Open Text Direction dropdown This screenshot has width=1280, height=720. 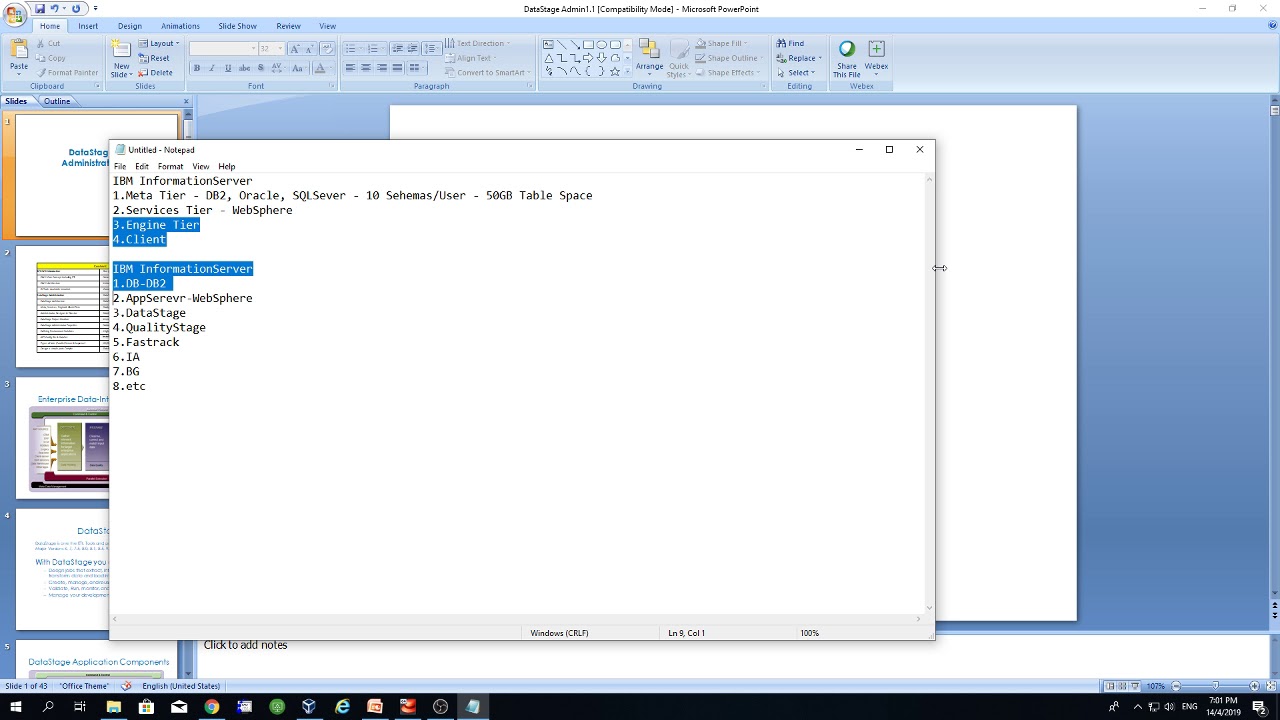(x=477, y=44)
